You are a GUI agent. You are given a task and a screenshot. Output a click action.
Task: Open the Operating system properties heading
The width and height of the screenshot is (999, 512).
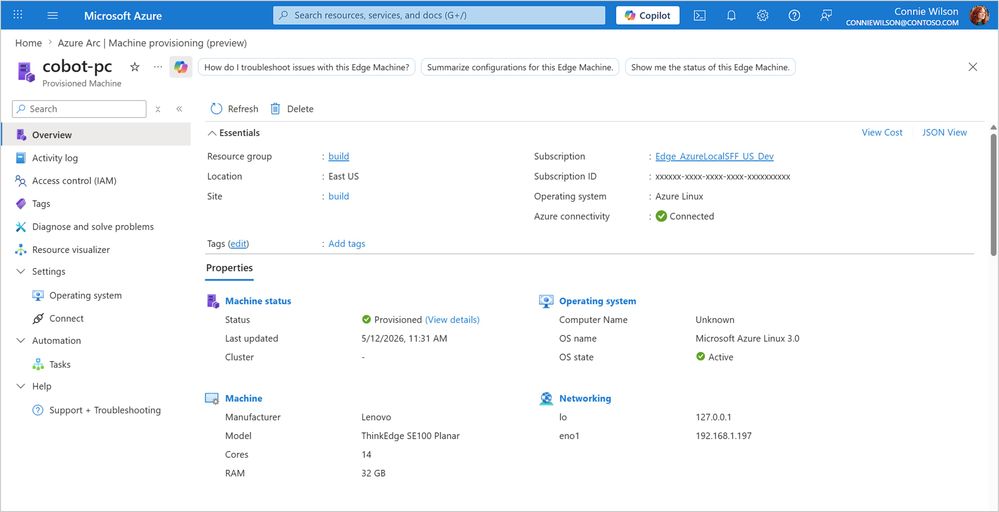[598, 301]
